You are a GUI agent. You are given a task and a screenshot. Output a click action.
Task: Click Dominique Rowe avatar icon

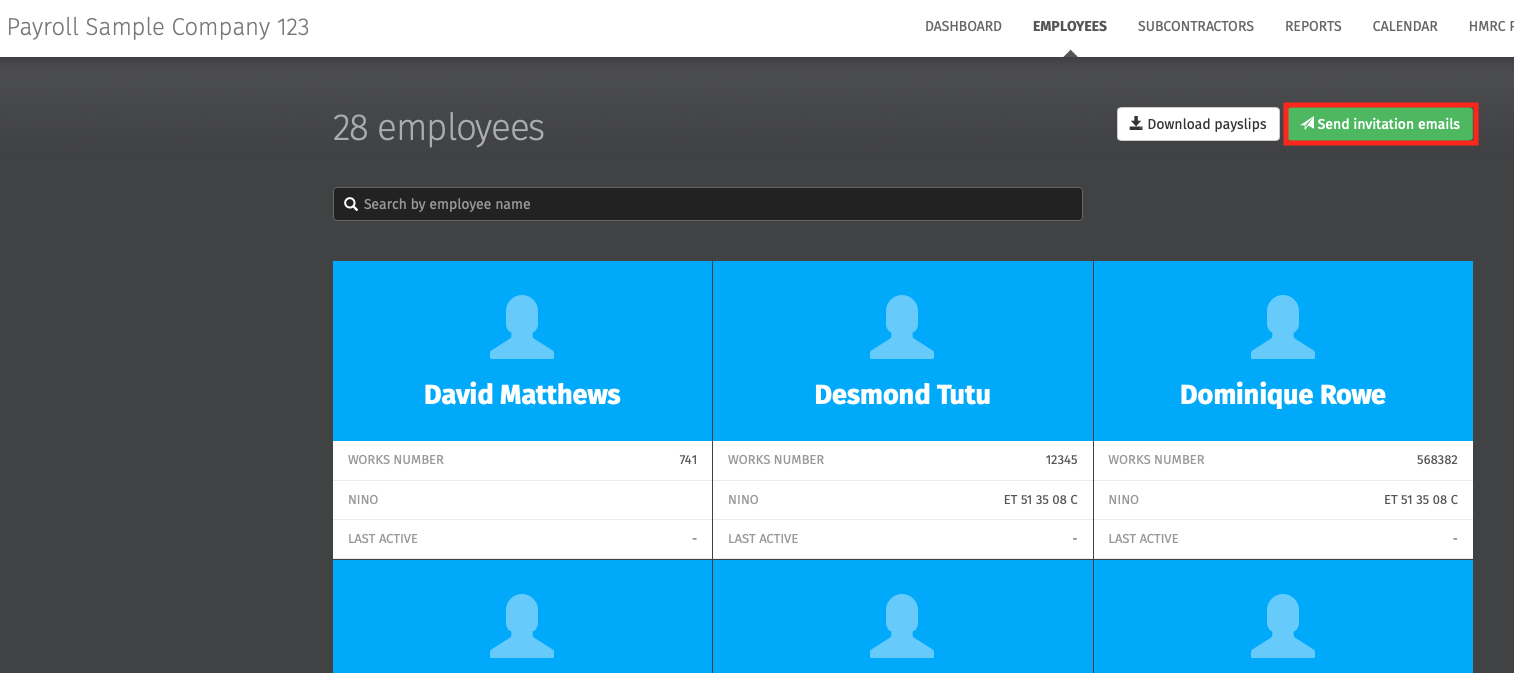[1283, 327]
